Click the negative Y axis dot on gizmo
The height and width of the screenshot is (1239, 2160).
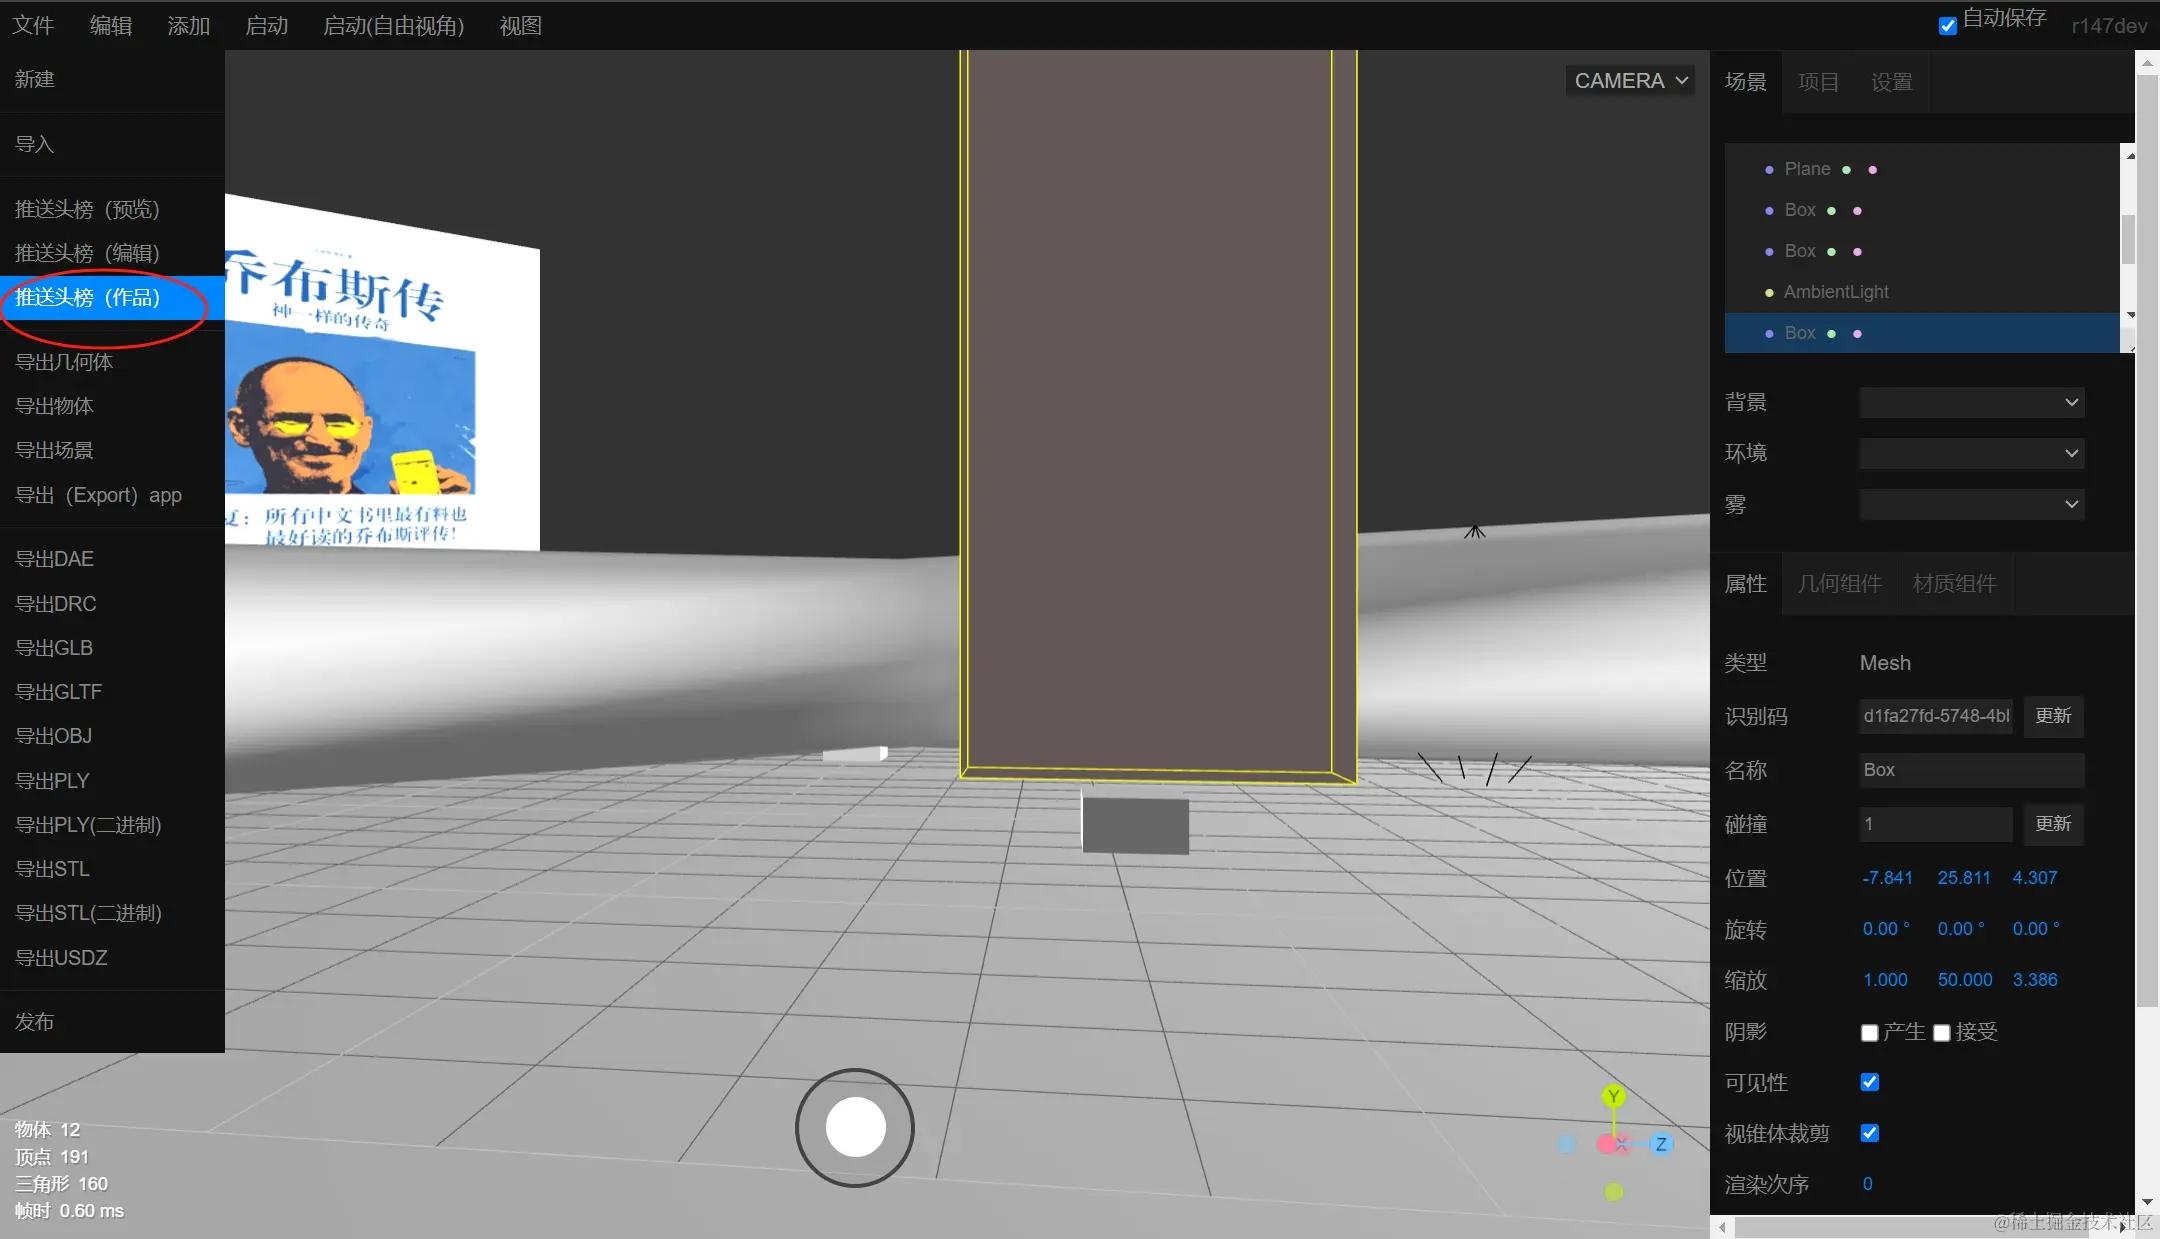pyautogui.click(x=1614, y=1192)
